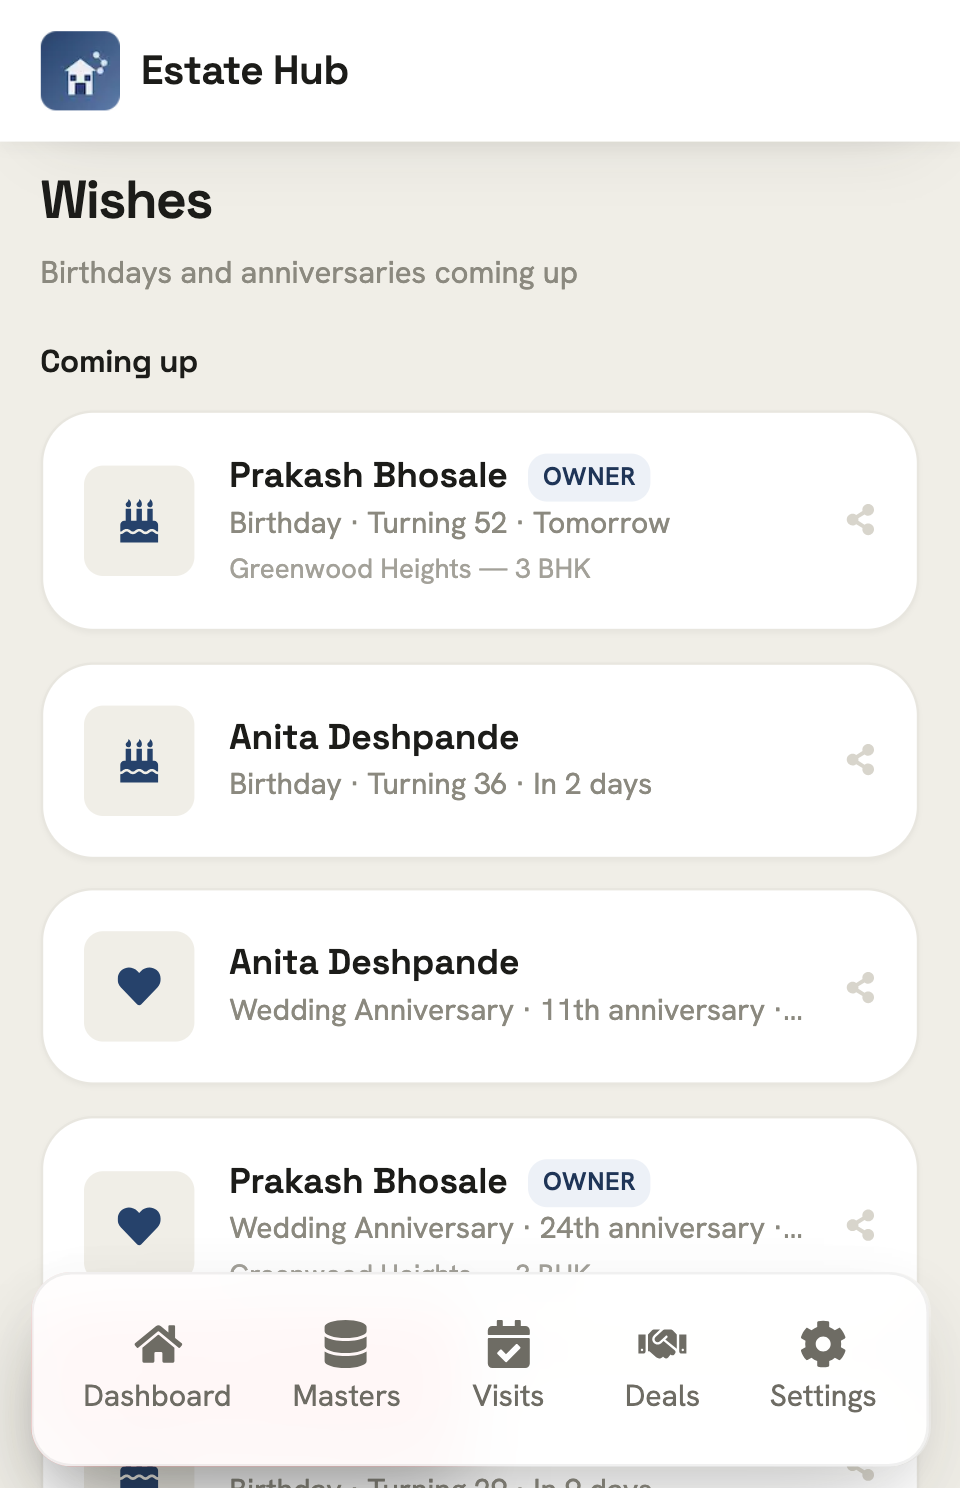This screenshot has width=960, height=1488.
Task: Click Anita Deshpande's anniversary heart icon
Action: click(139, 986)
